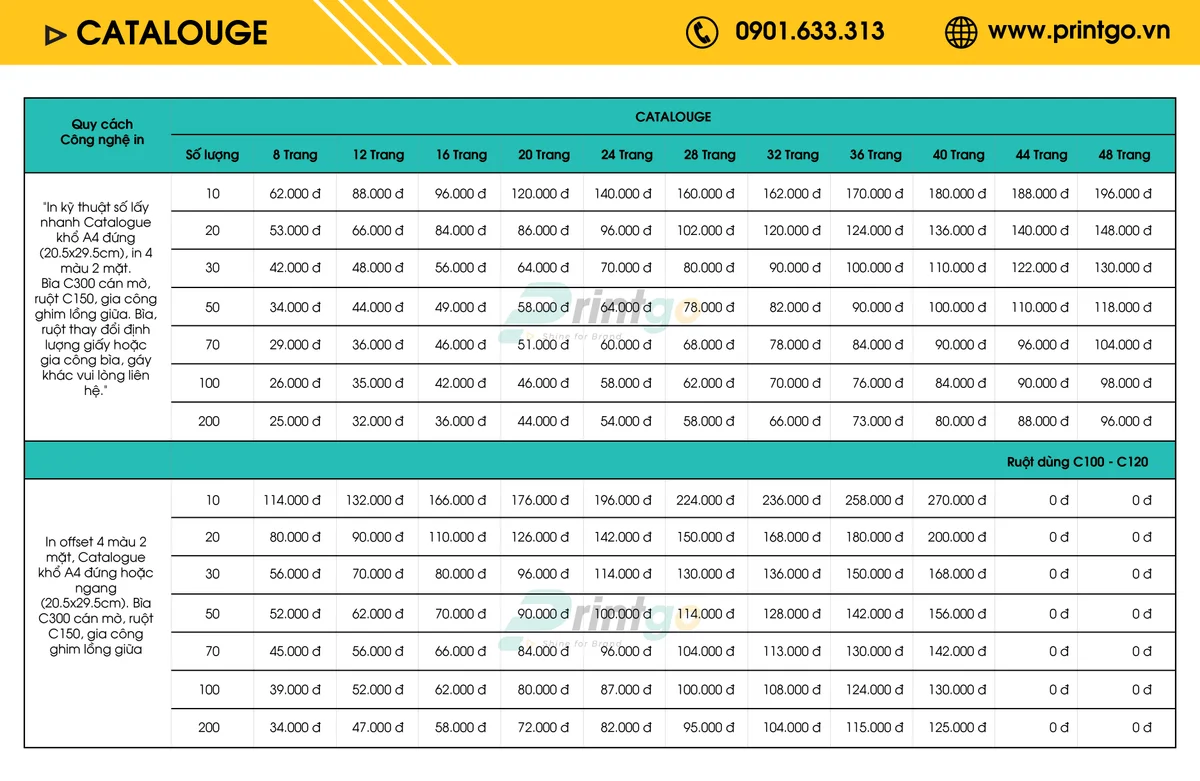The width and height of the screenshot is (1200, 781).
Task: Click the Số lượng column header
Action: tap(212, 155)
